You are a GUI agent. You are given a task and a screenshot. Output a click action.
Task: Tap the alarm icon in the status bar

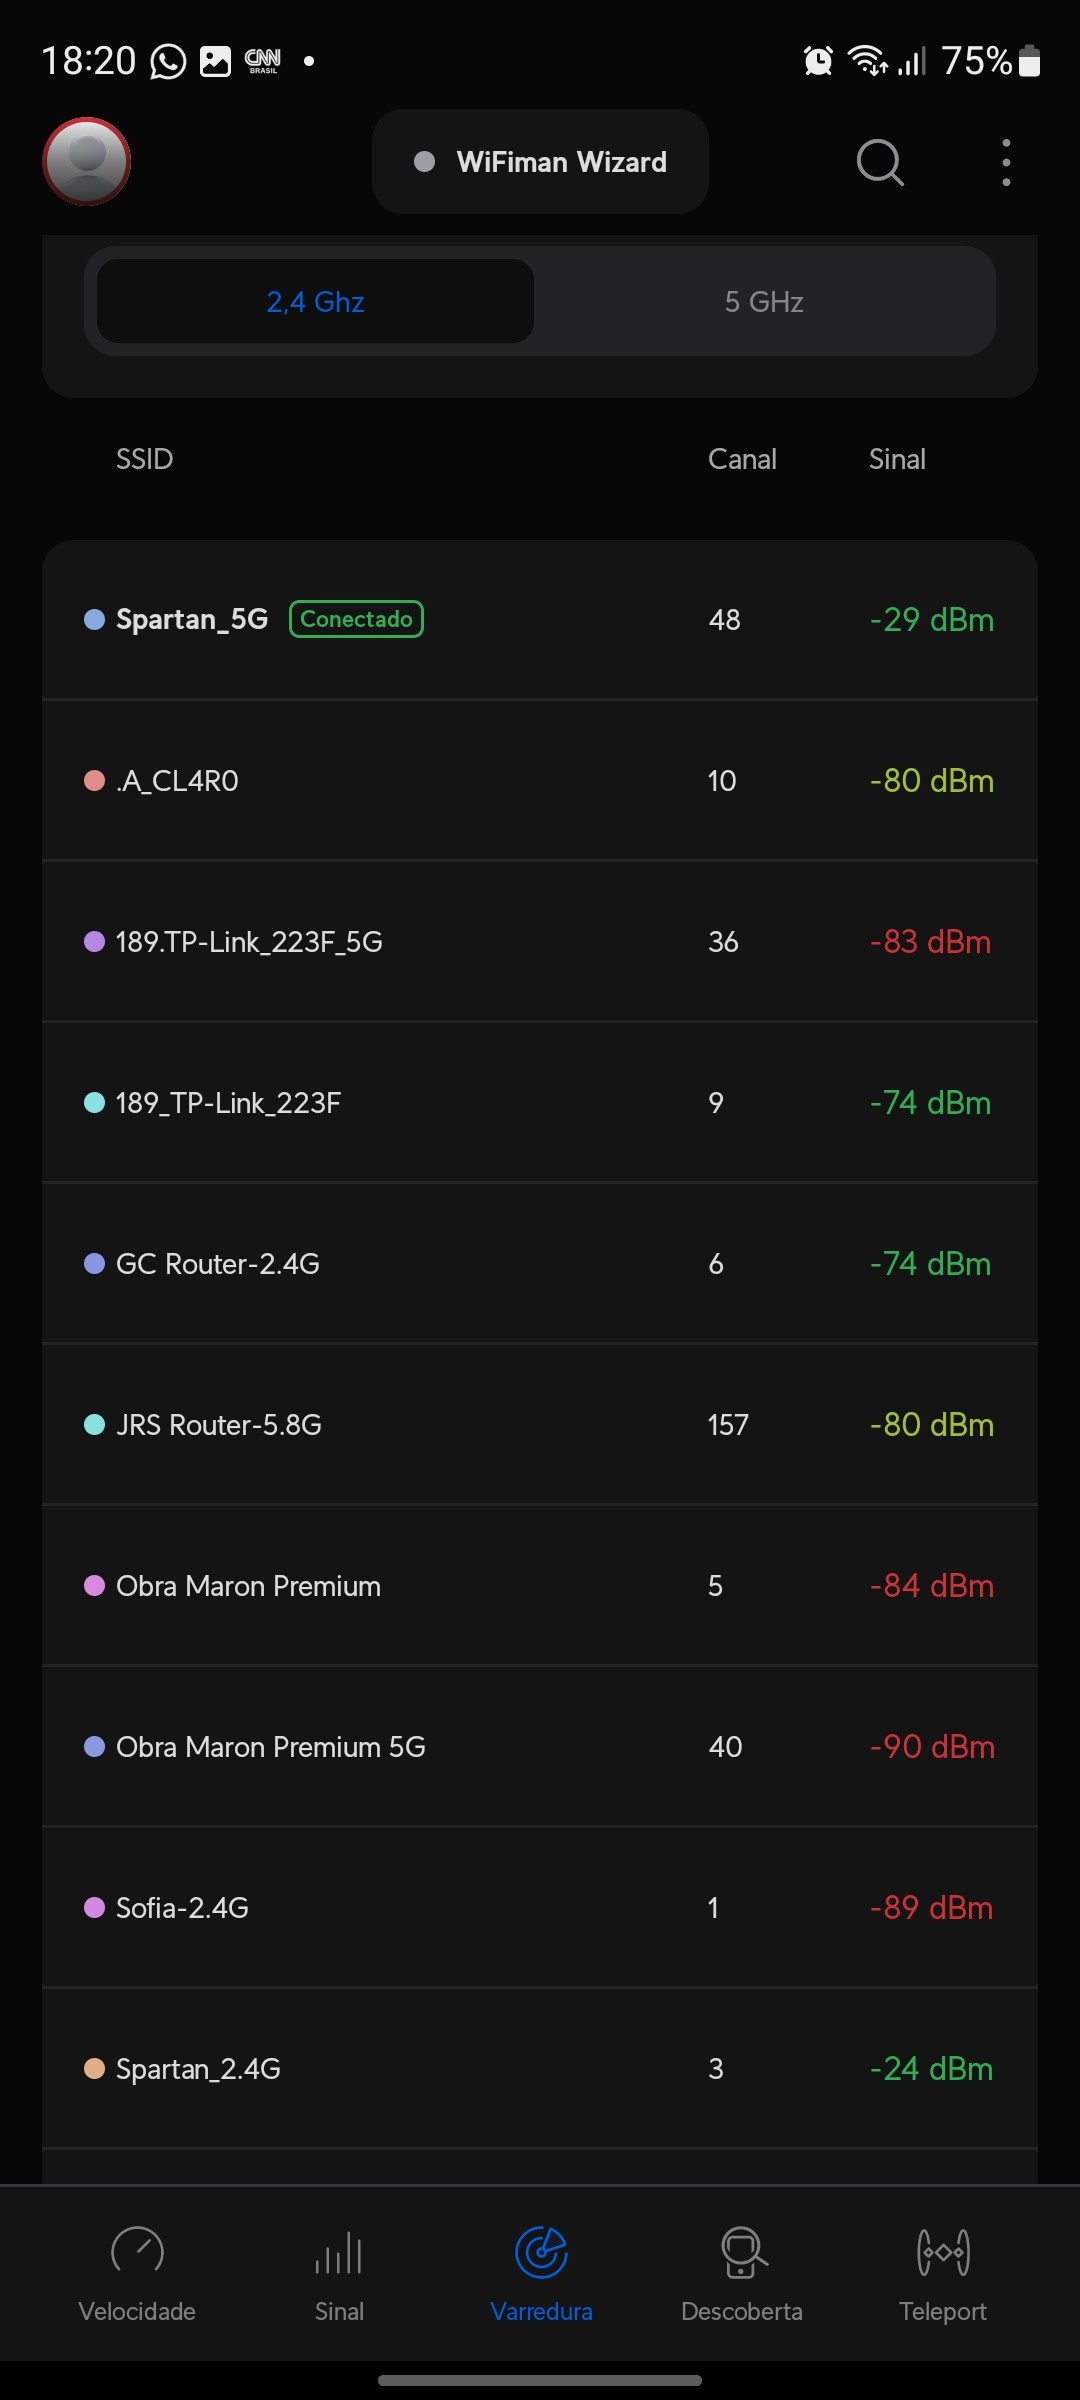click(x=818, y=61)
